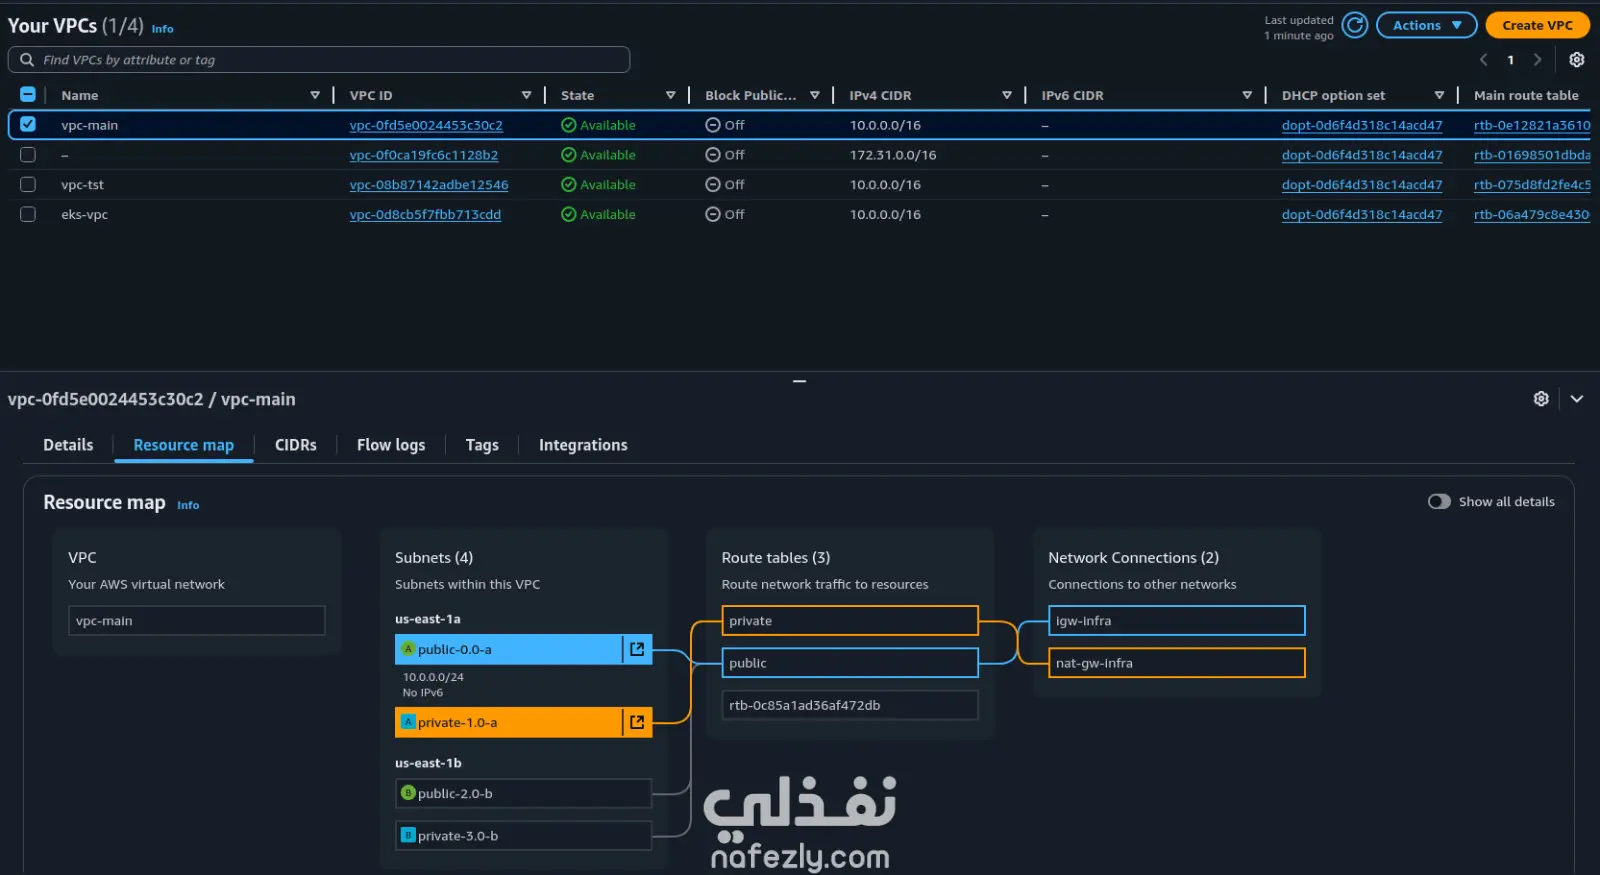Open the Integrations tab
The height and width of the screenshot is (875, 1600).
(583, 445)
